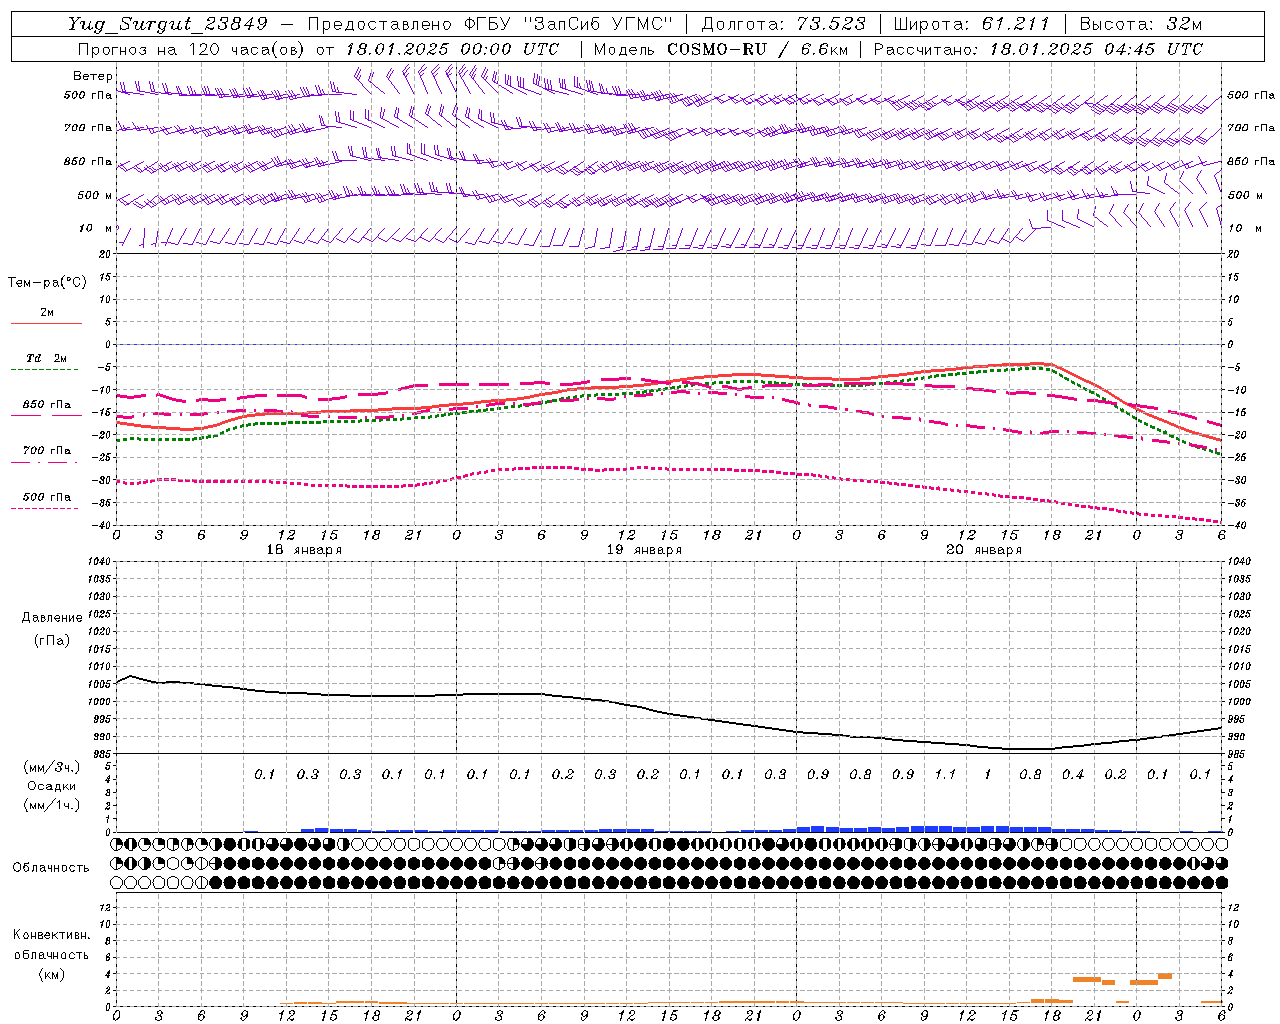Screen dimensions: 1280x1024
Task: Select the Высота: 32м field
Action: [1140, 24]
